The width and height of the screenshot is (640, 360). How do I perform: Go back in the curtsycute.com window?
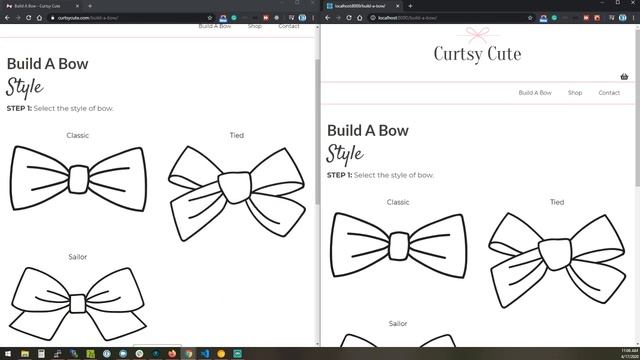click(7, 18)
